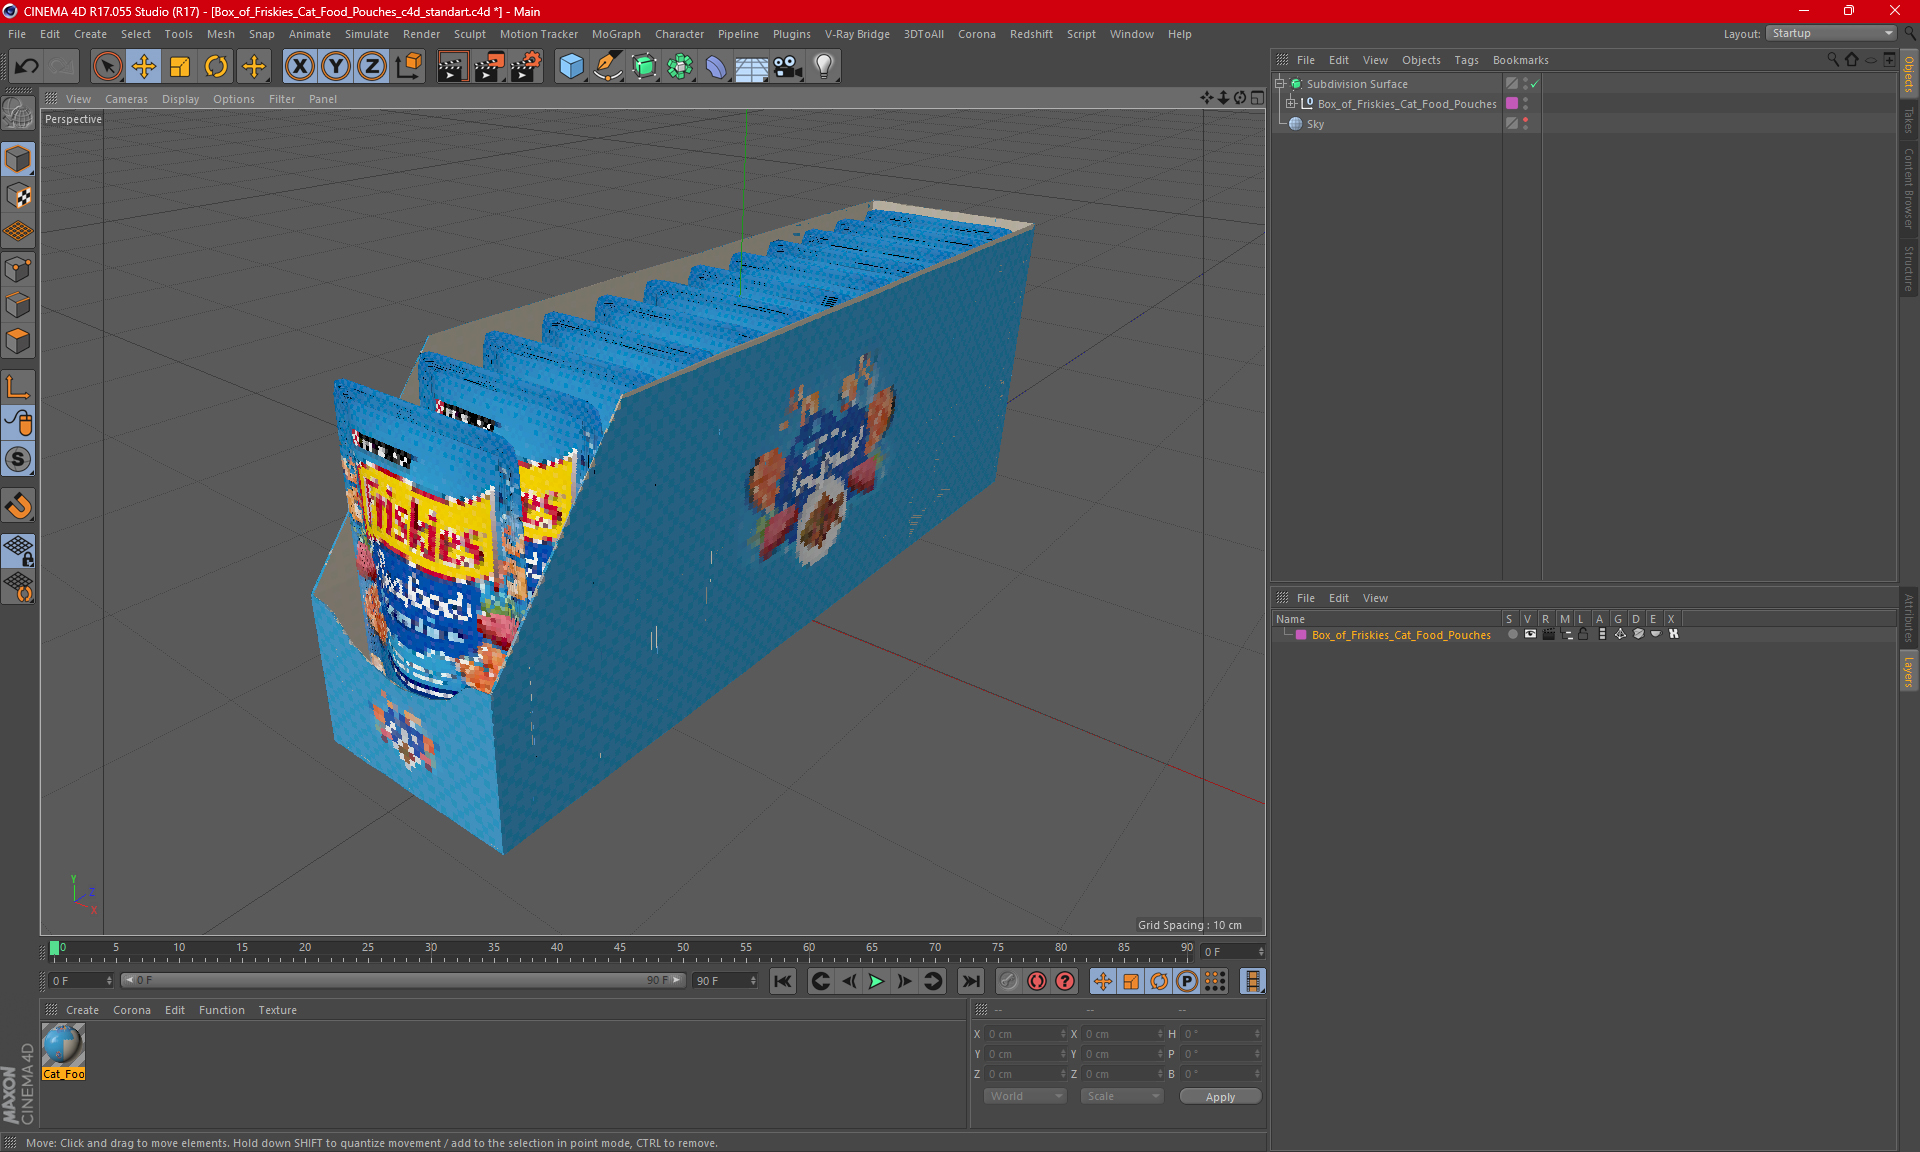
Task: Open the Simulate menu
Action: (367, 34)
